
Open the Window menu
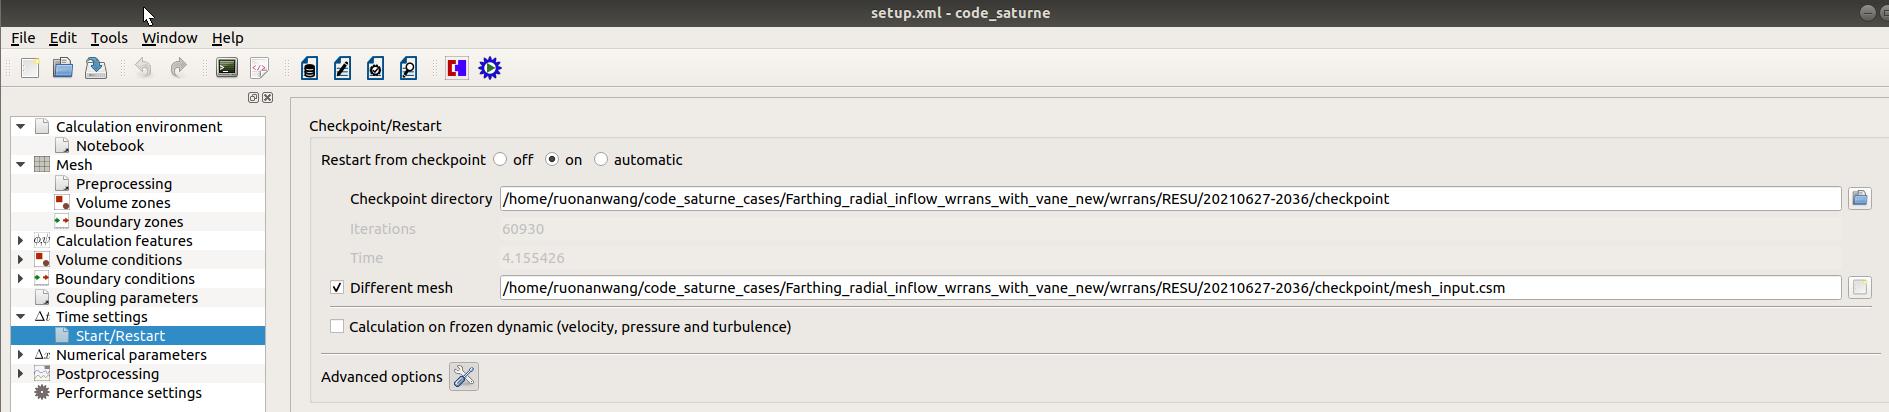(x=169, y=38)
